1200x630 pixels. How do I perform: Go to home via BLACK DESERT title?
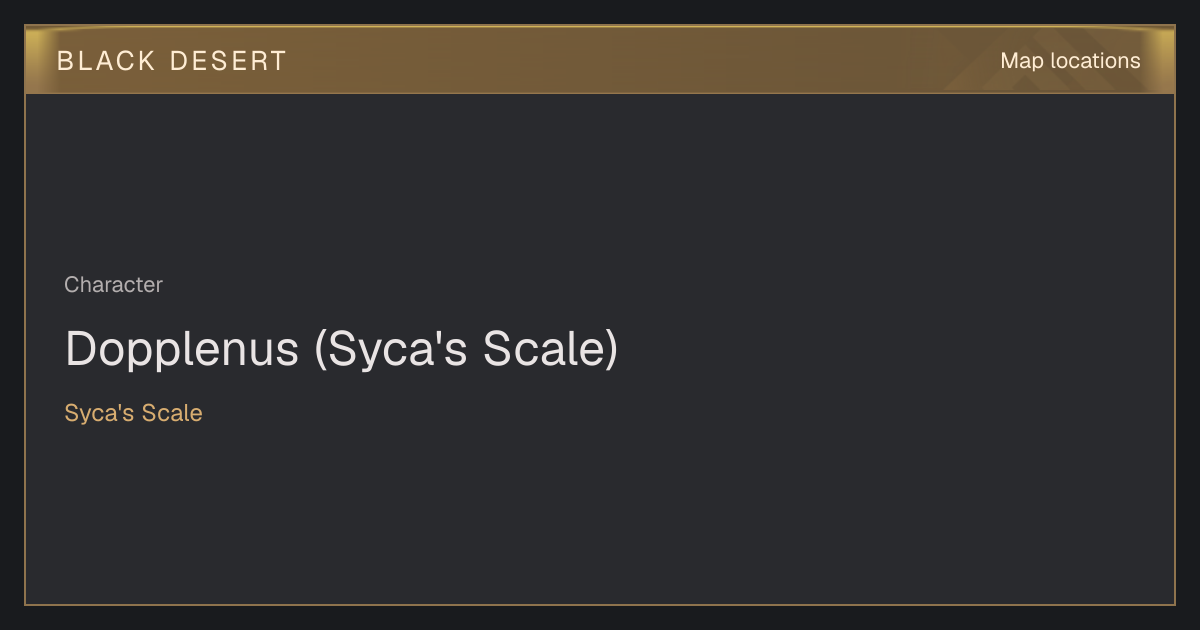[x=172, y=61]
